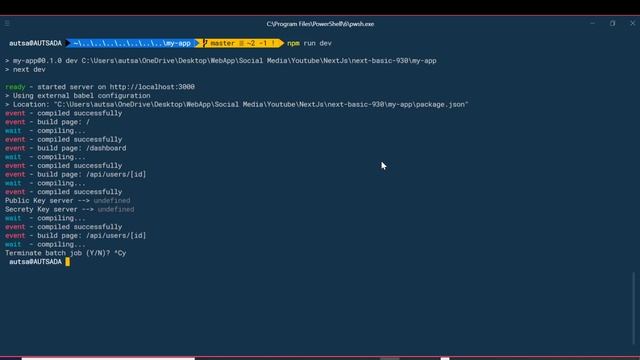Click the yellow cursor block at the prompt
This screenshot has height=360, width=640.
coord(68,262)
